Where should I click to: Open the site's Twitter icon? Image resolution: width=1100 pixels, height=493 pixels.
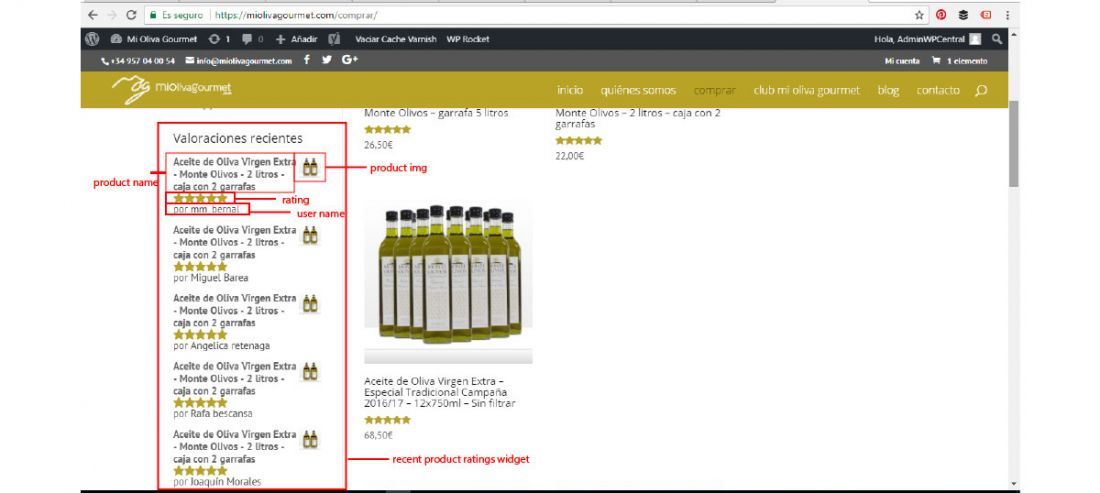click(326, 60)
